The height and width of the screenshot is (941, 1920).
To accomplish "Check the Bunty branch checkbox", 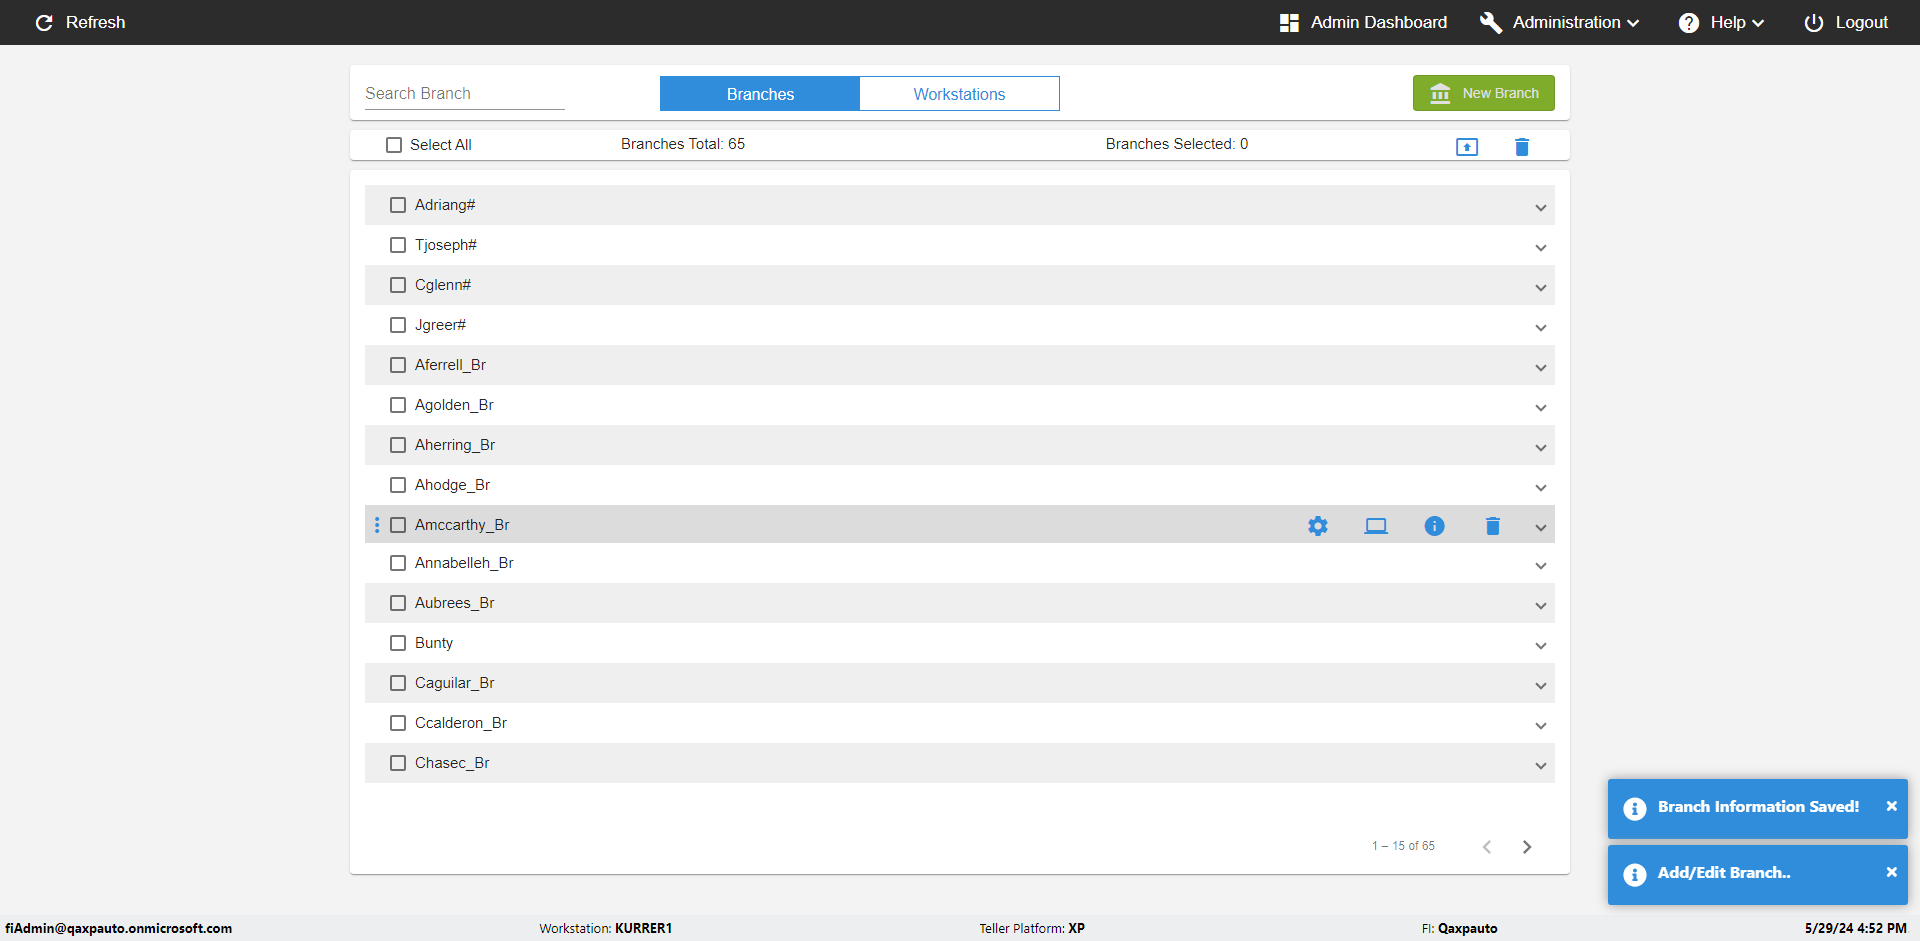I will tap(398, 643).
